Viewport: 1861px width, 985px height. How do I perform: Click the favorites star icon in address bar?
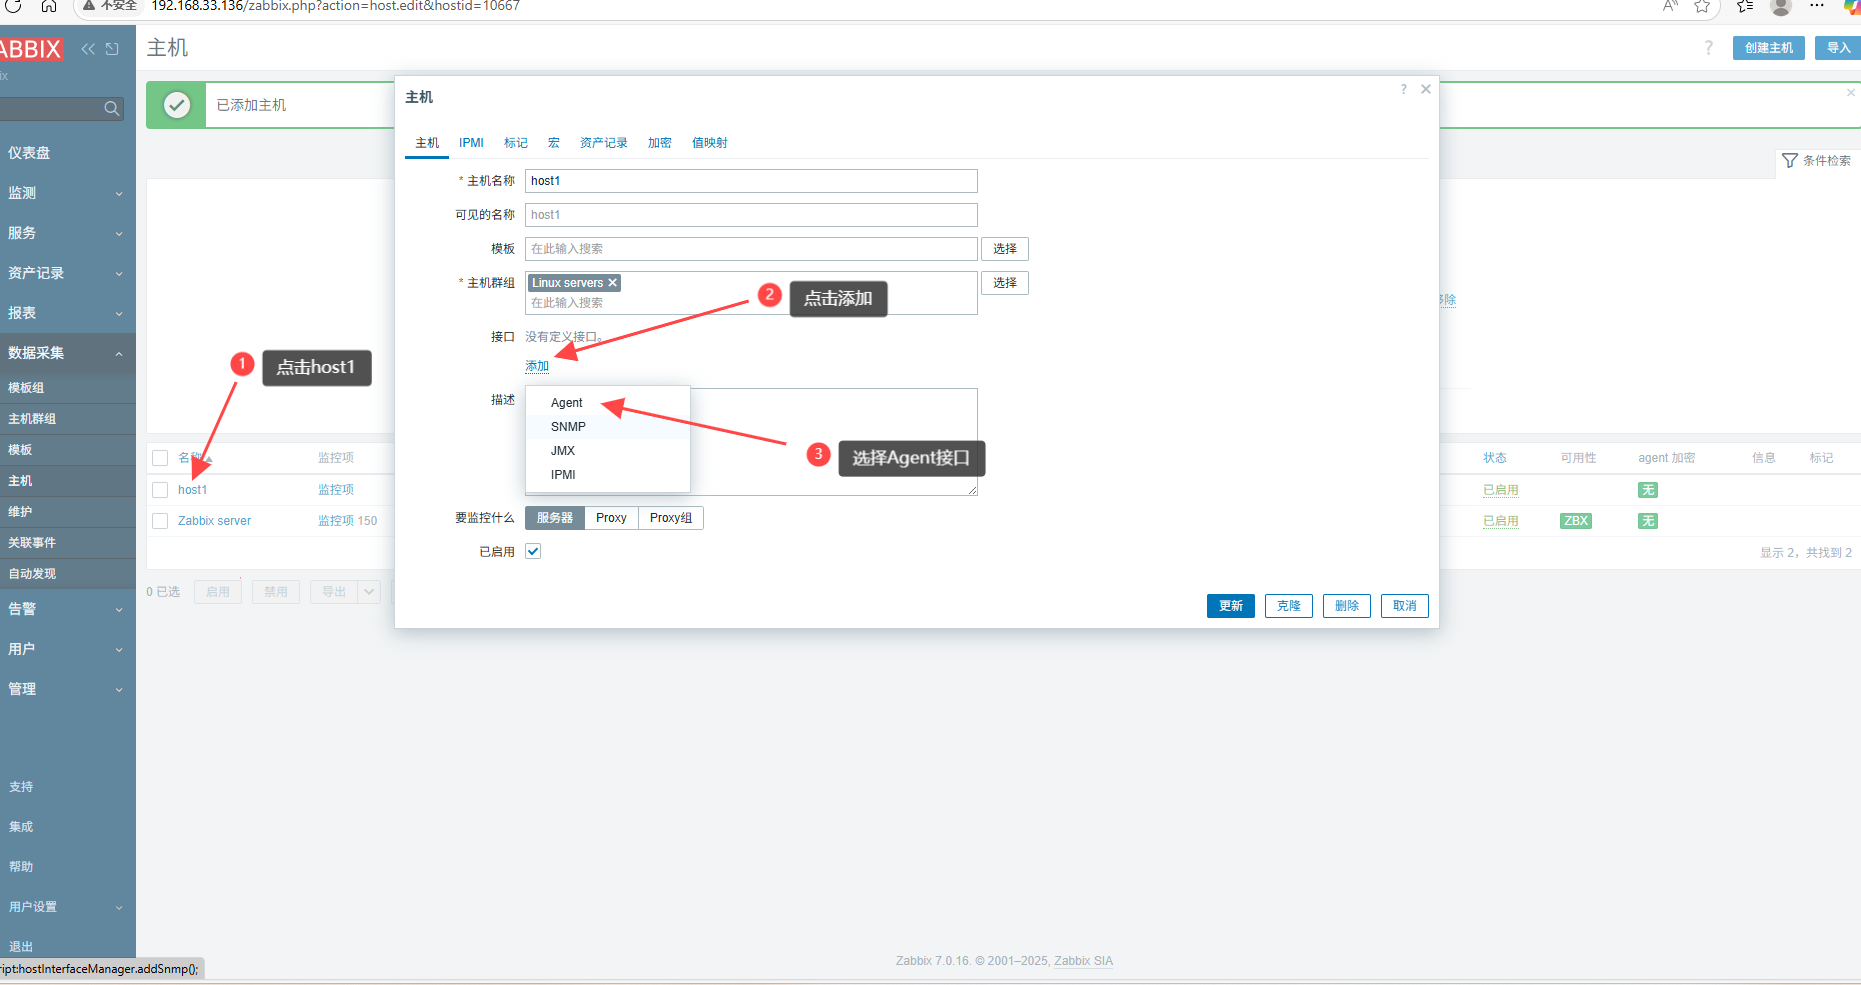tap(1702, 6)
